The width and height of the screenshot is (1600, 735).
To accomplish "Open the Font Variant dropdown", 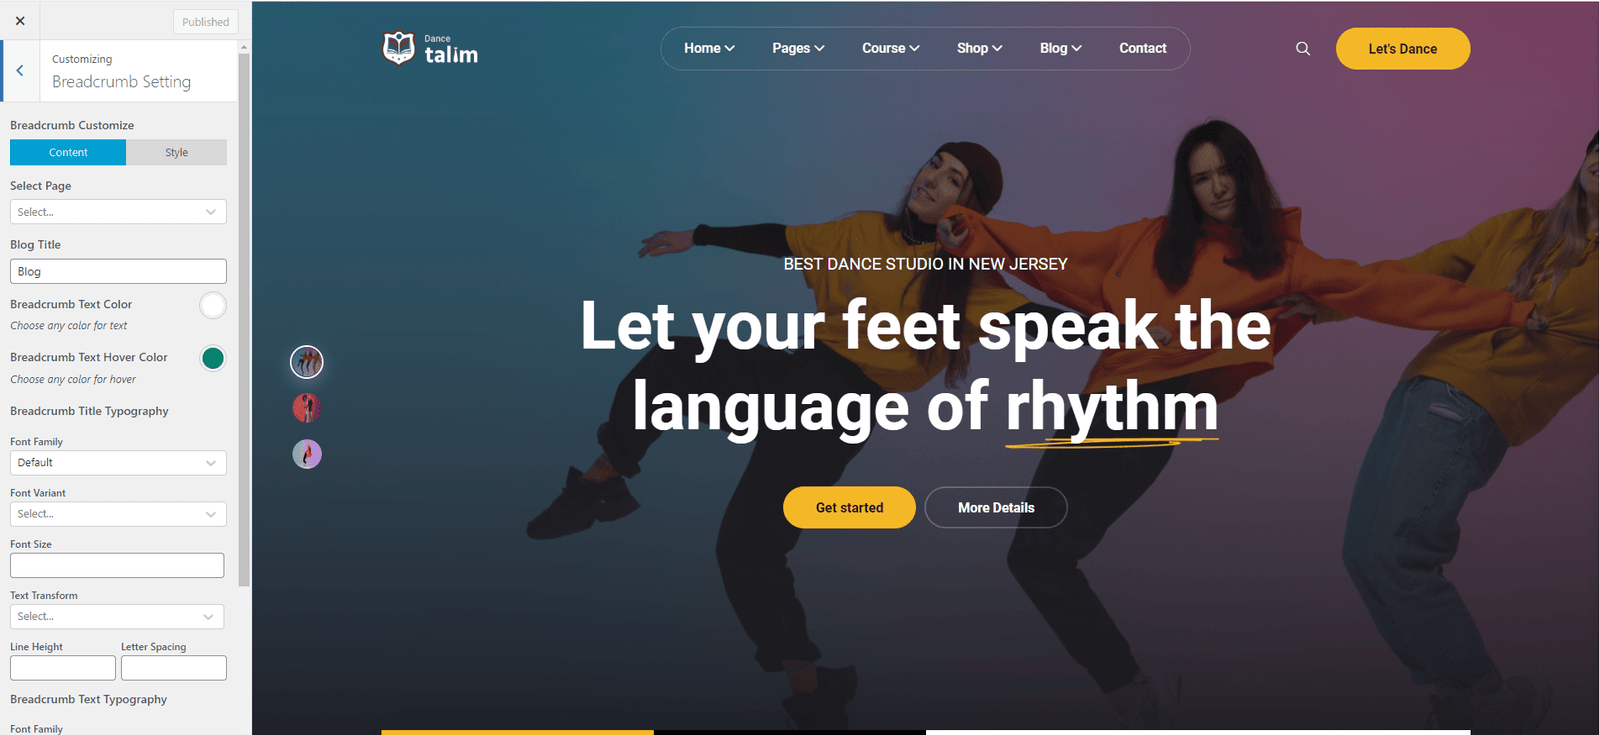I will point(118,514).
